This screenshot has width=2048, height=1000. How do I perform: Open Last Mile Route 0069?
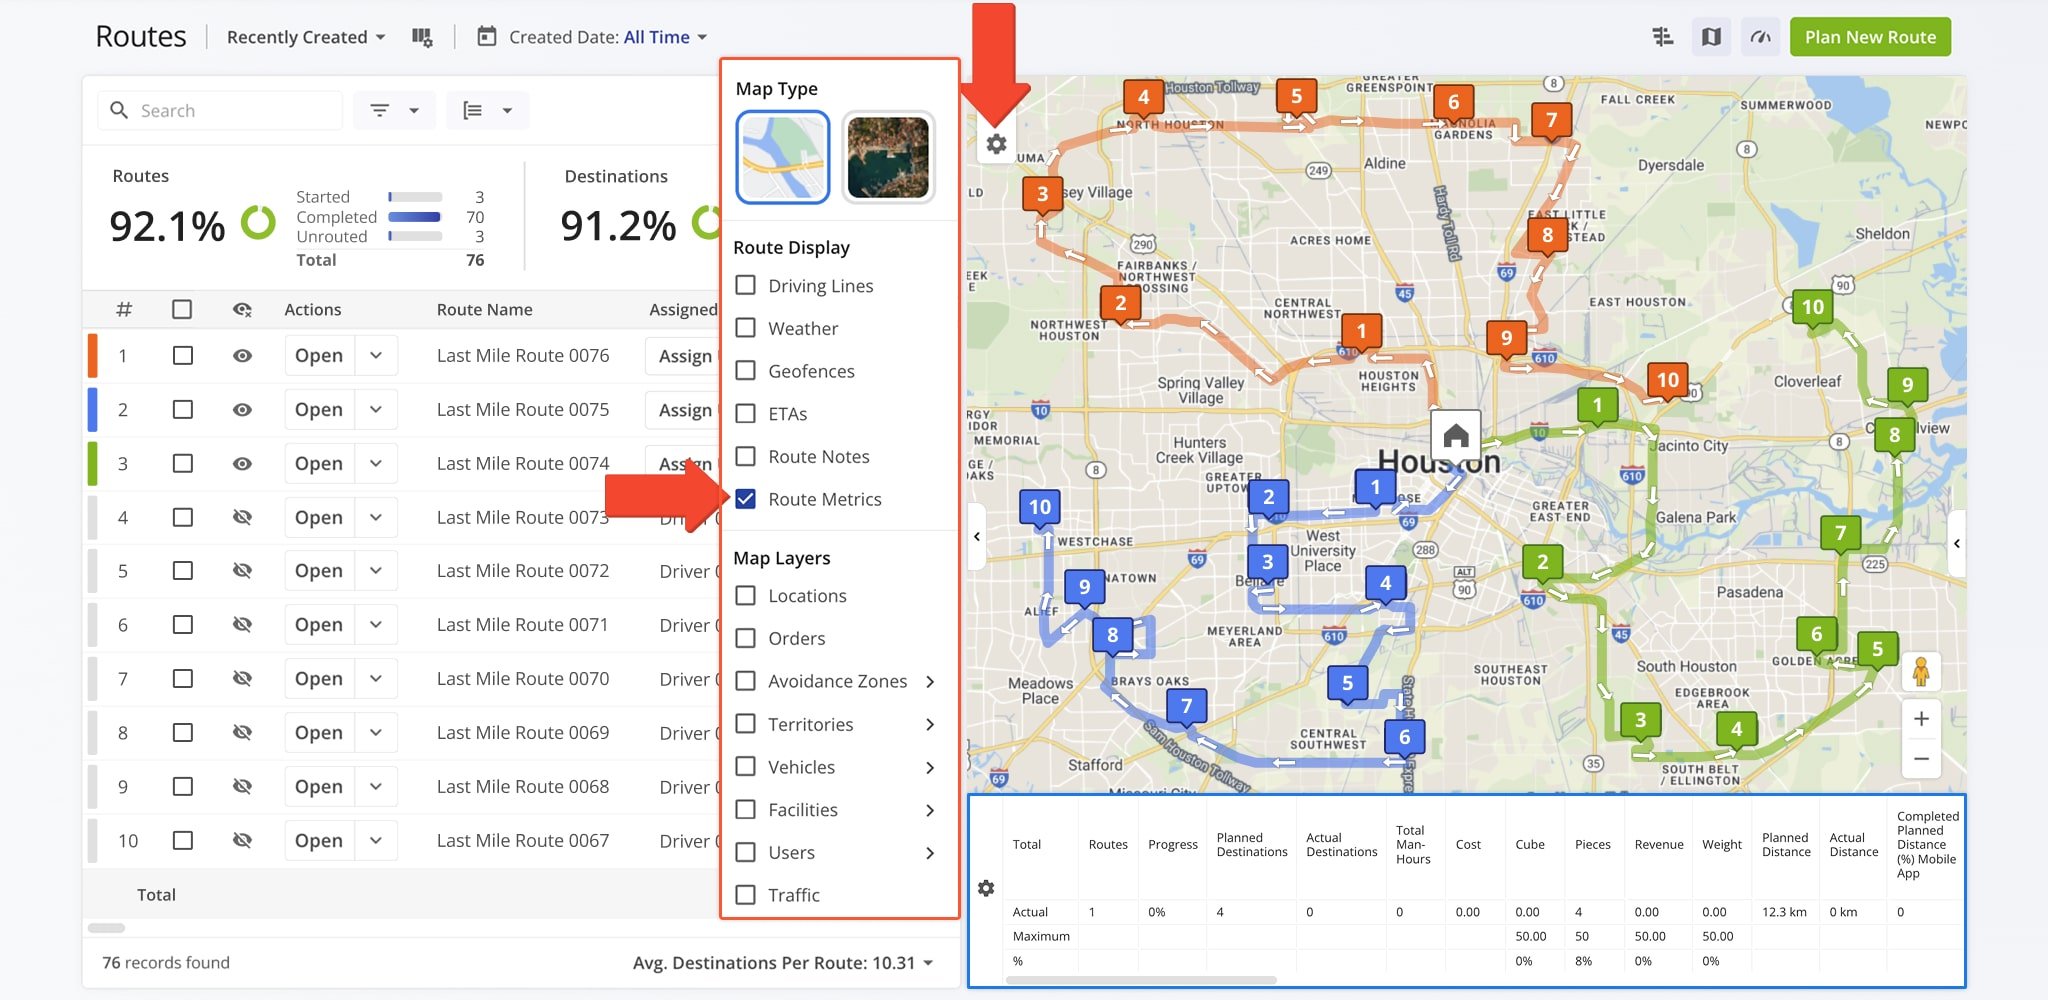[x=318, y=732]
